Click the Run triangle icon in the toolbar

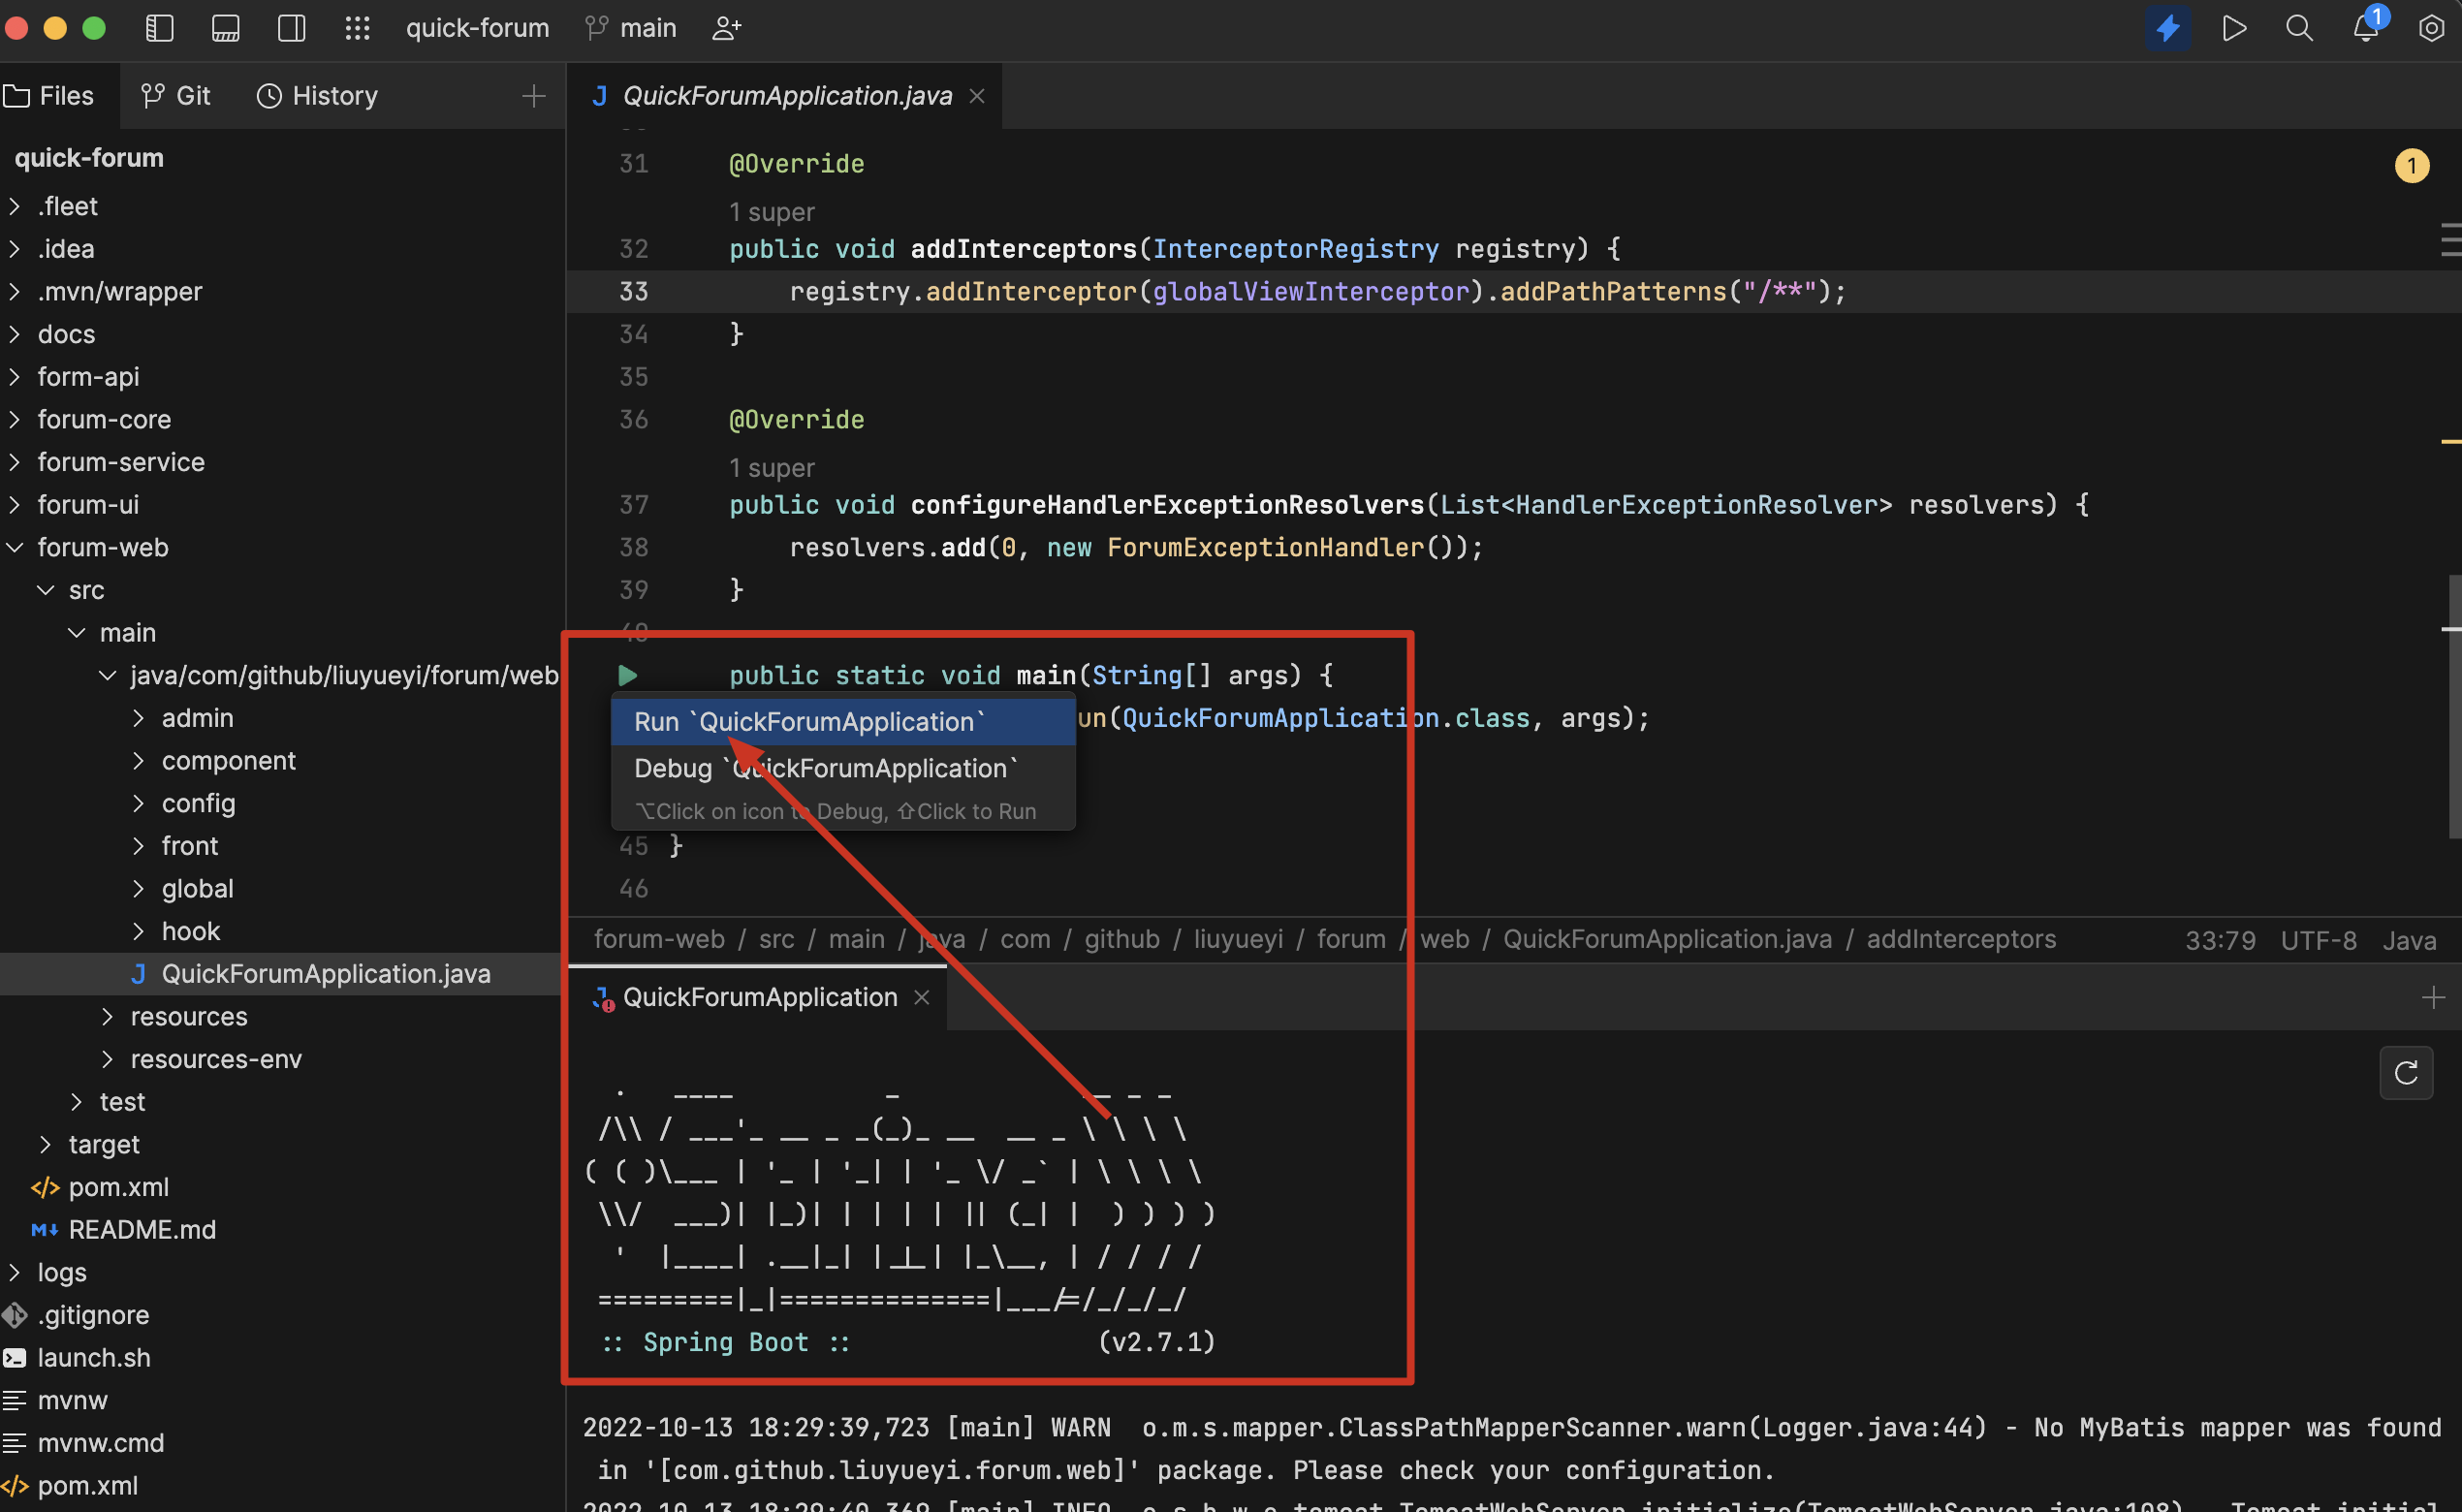[x=2235, y=28]
